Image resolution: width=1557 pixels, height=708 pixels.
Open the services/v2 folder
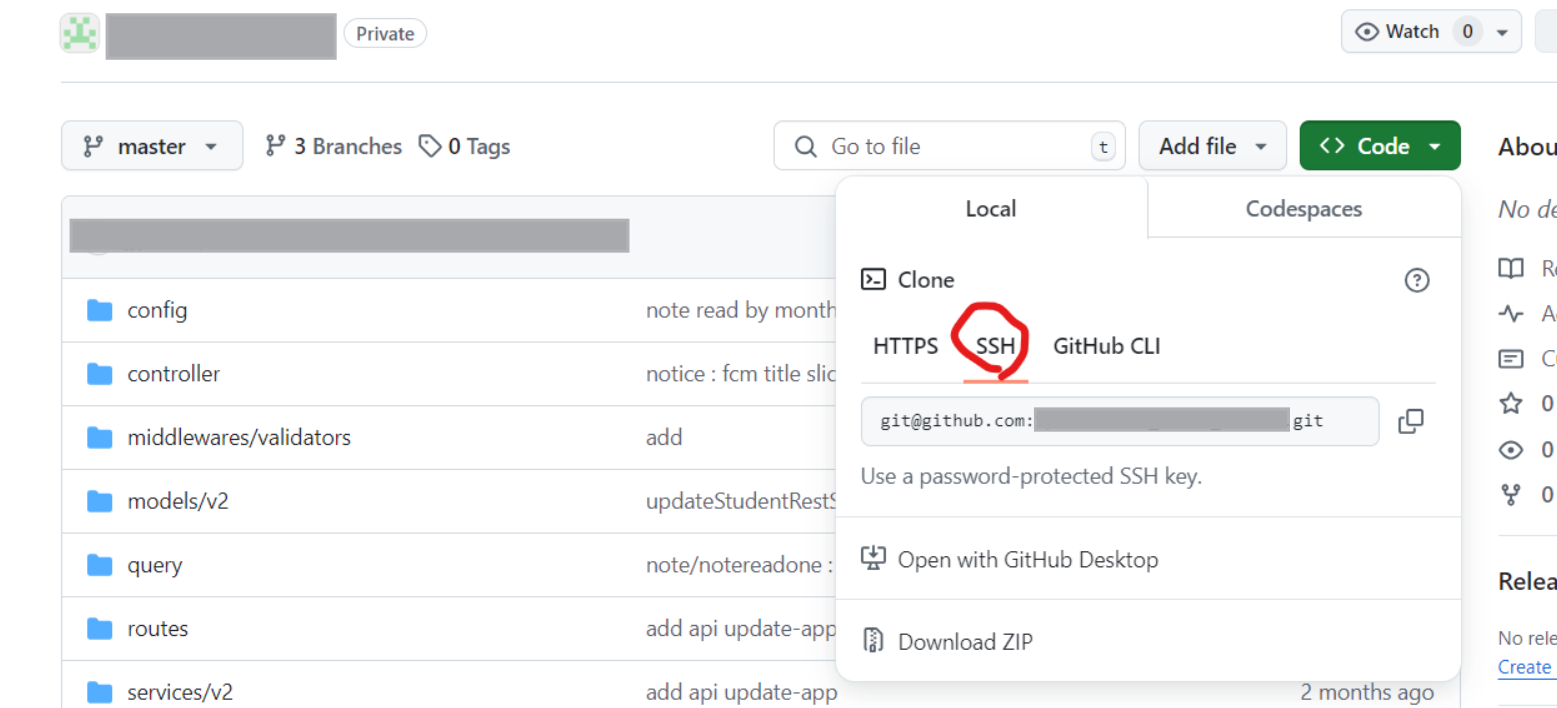(180, 692)
